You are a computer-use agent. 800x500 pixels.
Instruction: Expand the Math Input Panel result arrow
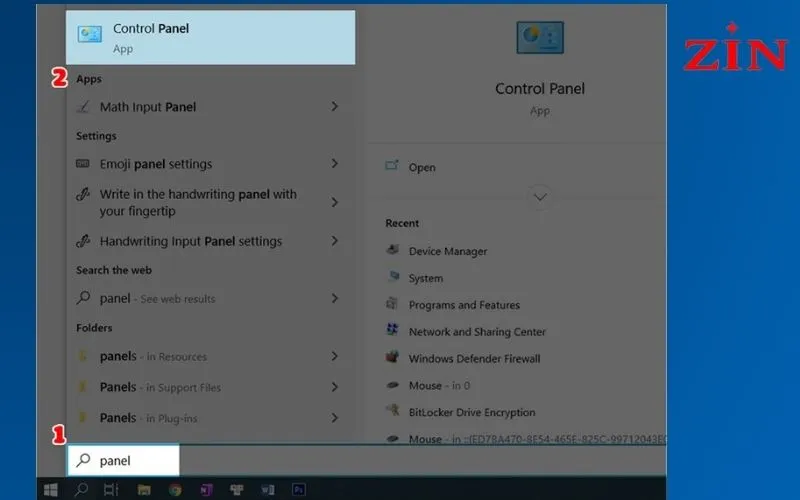(x=334, y=107)
